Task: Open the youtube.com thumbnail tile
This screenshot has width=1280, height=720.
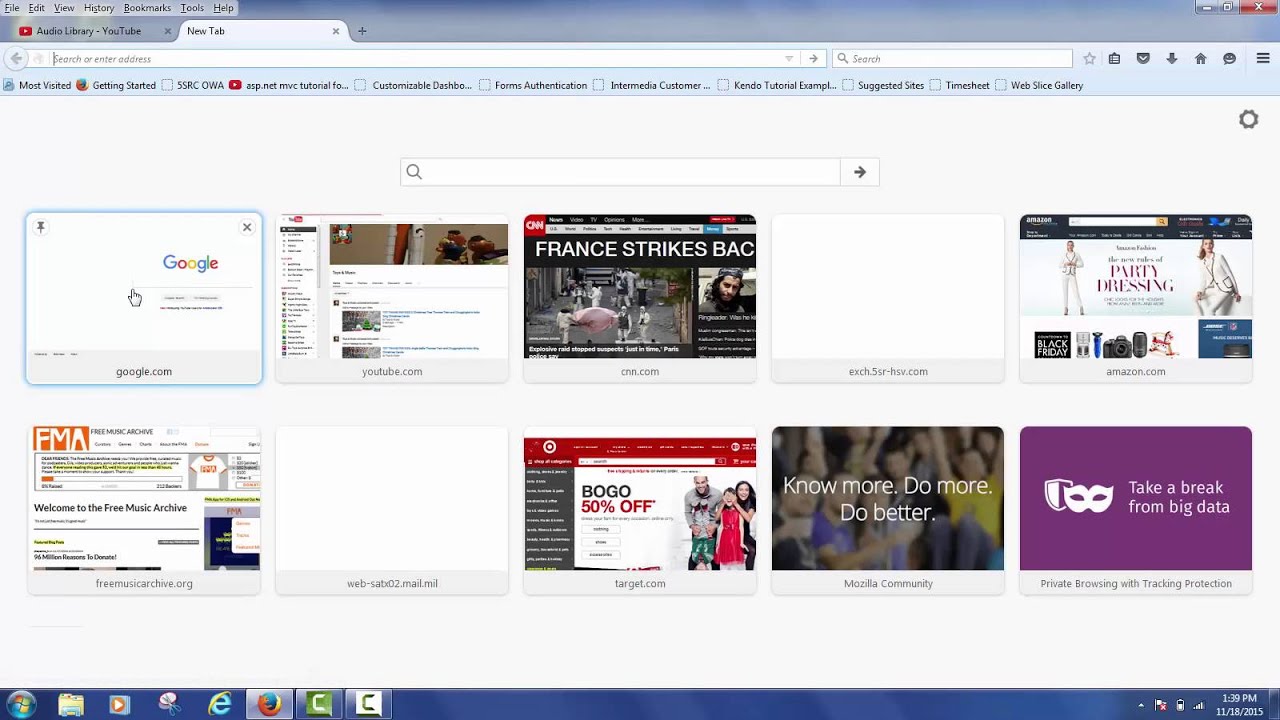Action: click(x=392, y=298)
